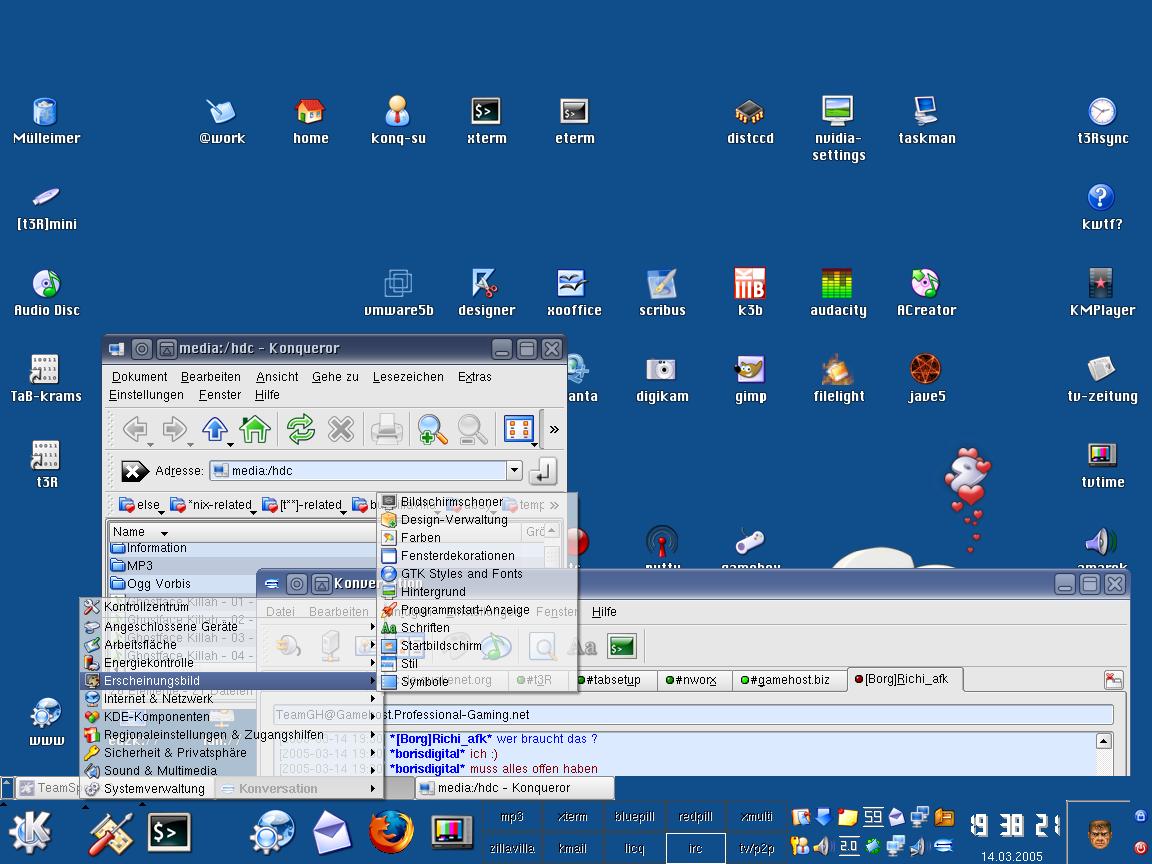Switch to the bluepill virtual desktop

pyautogui.click(x=634, y=816)
